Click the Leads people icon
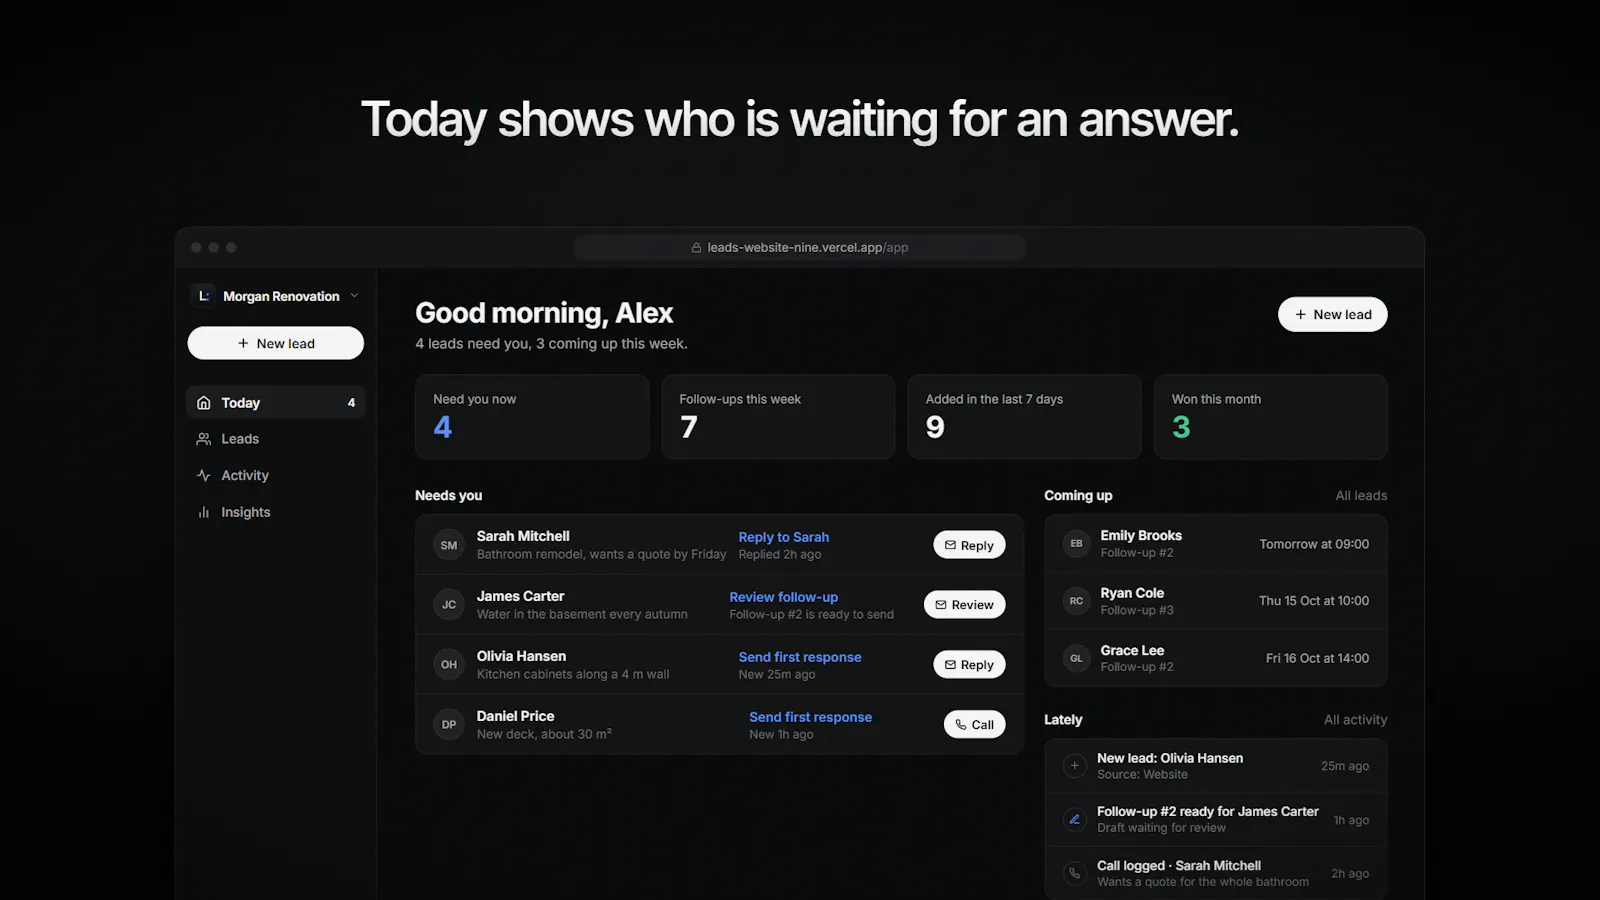Screen dimensions: 1600x900 [204, 439]
